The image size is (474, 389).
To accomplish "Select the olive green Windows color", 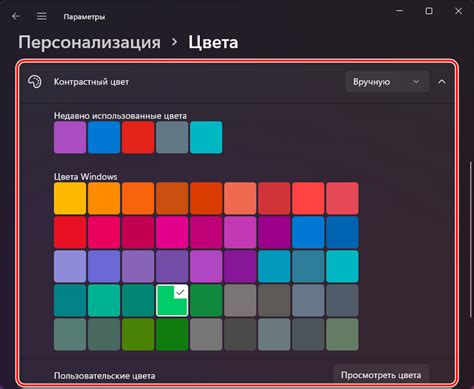I will [138, 334].
